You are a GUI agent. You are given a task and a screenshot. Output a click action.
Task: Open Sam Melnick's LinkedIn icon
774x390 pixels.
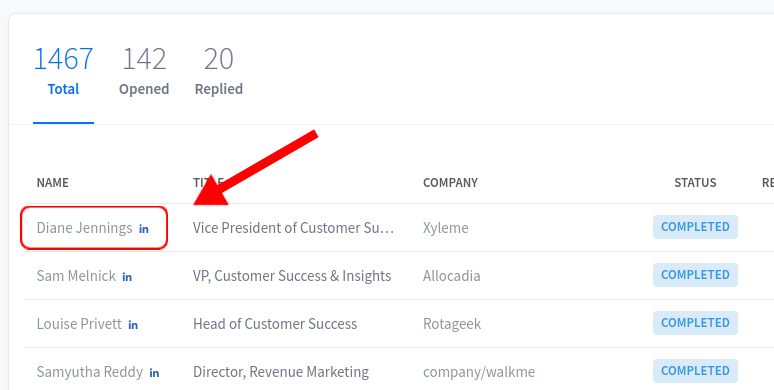127,277
